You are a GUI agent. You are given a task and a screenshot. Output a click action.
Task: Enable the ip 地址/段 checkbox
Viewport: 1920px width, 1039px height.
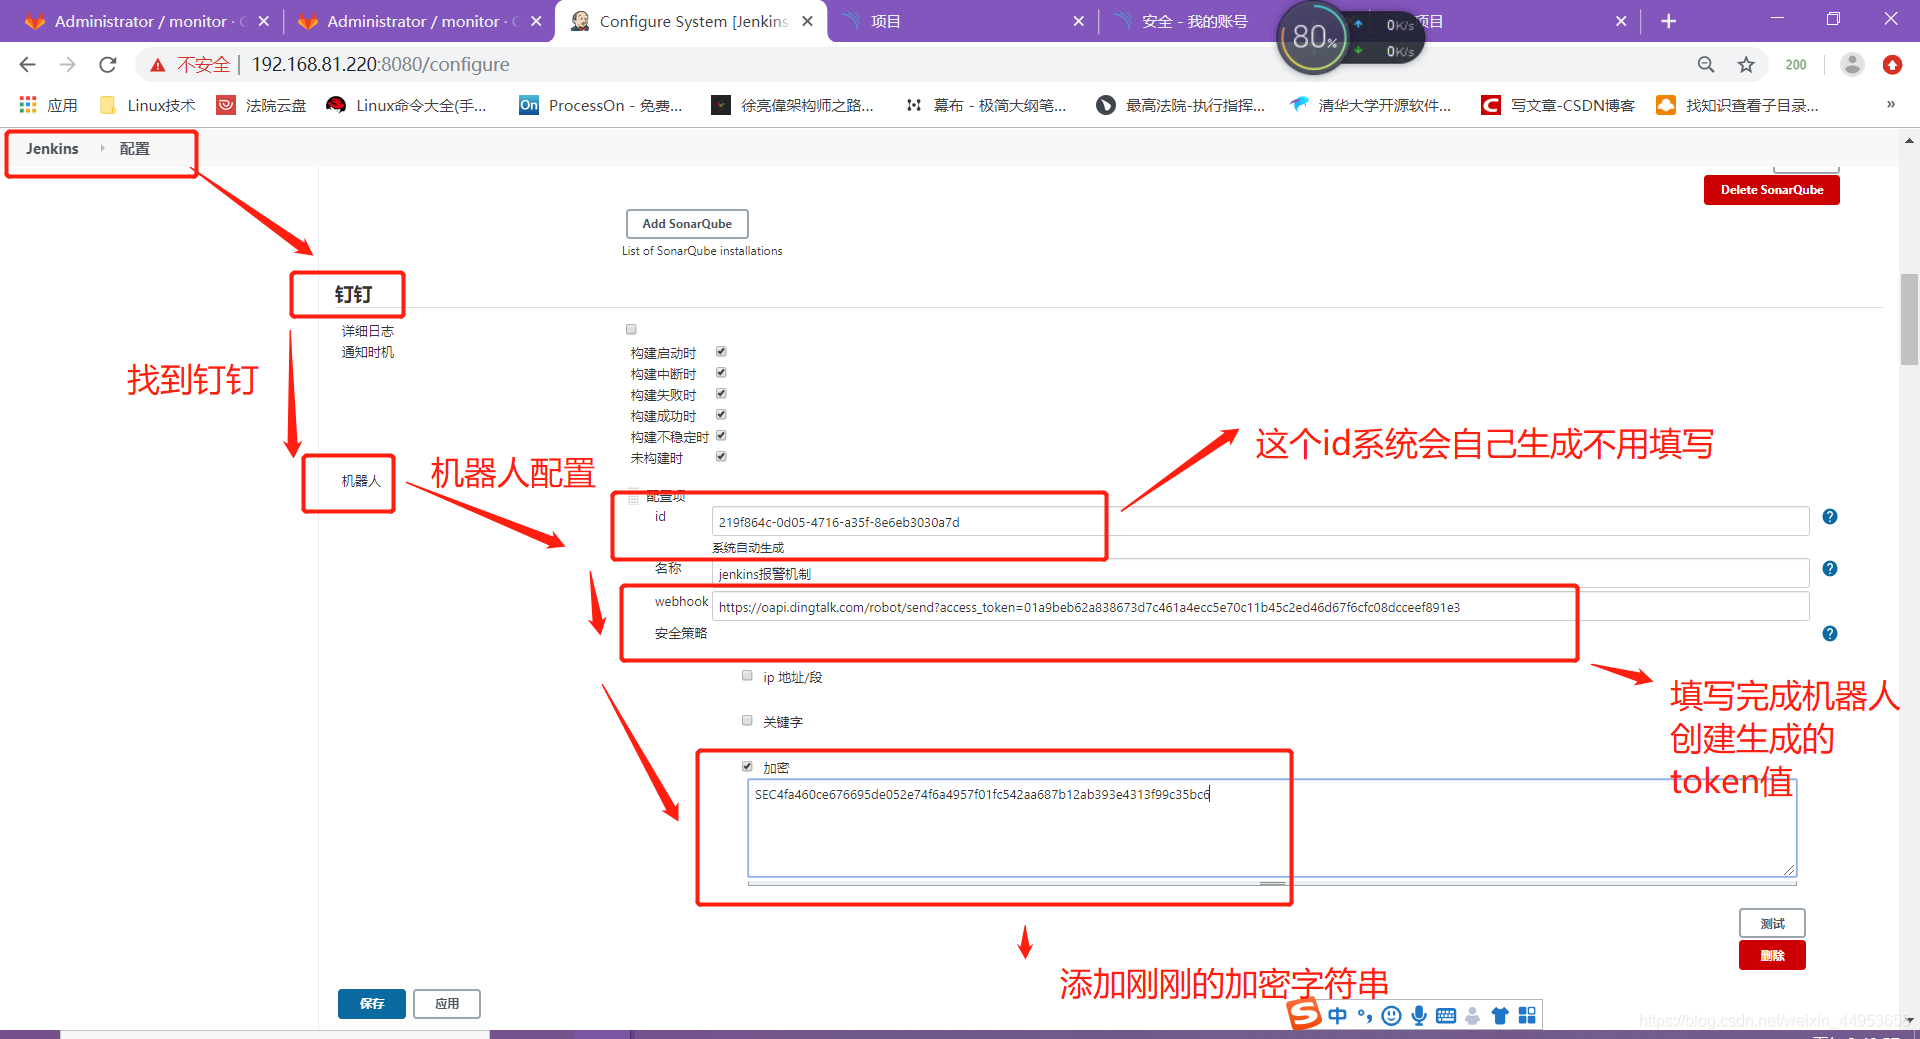pos(747,676)
